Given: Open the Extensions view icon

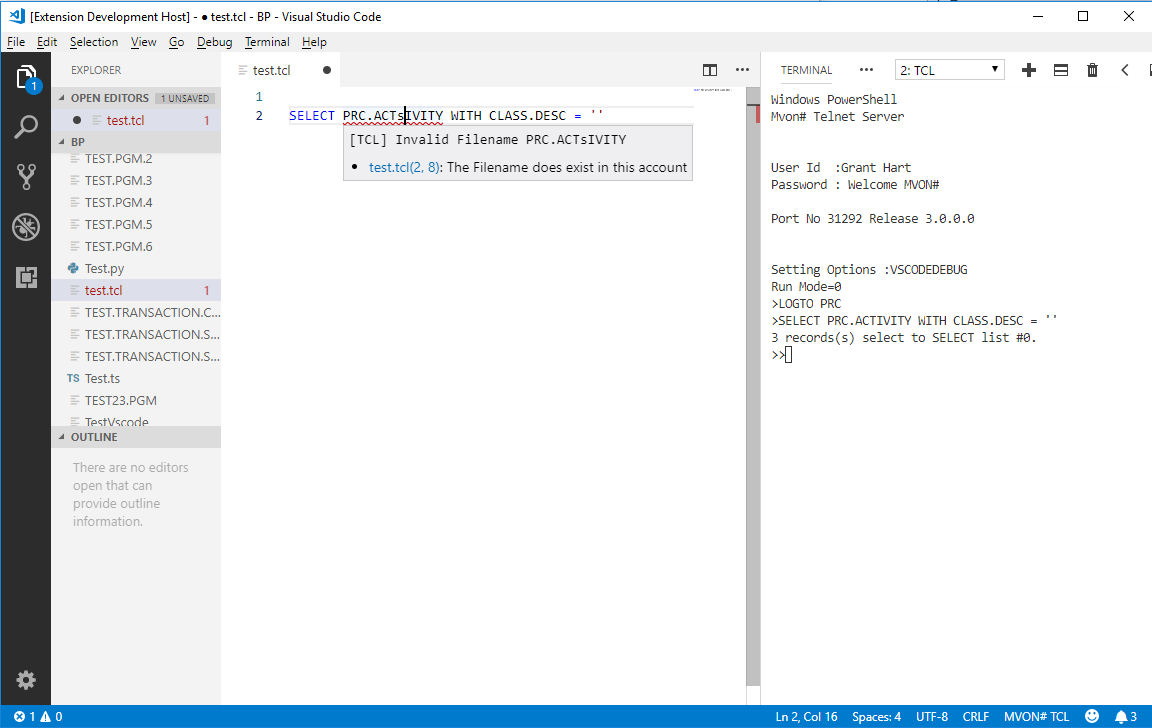Looking at the screenshot, I should click(x=26, y=278).
